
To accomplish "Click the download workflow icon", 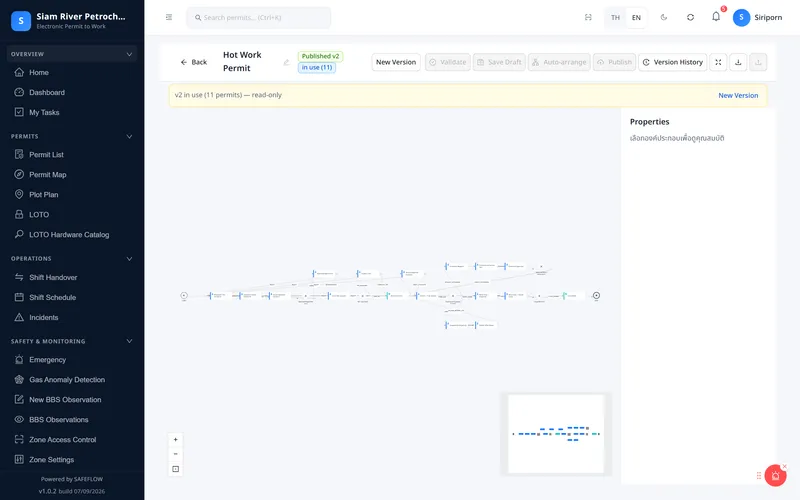I will click(x=738, y=62).
